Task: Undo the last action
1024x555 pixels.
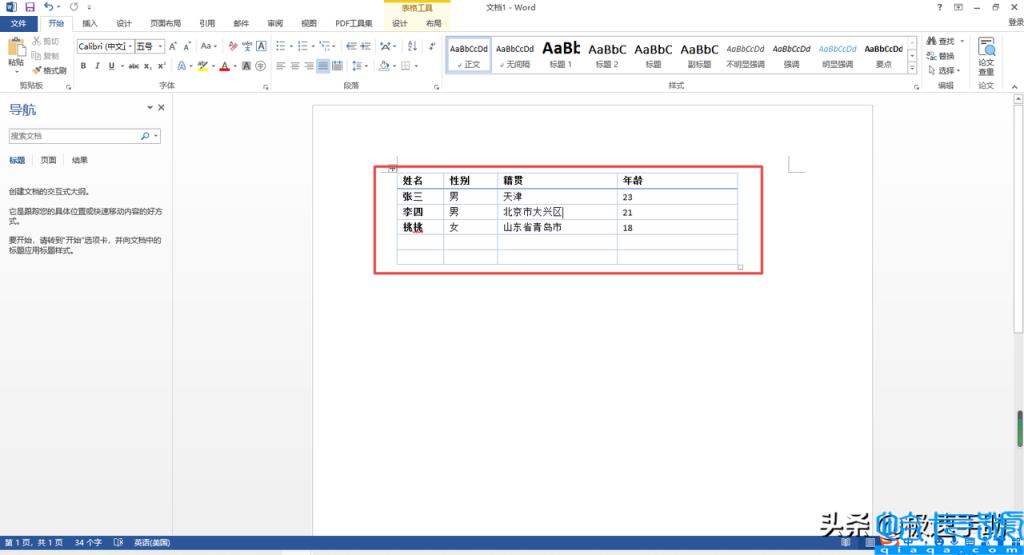Action: 49,7
